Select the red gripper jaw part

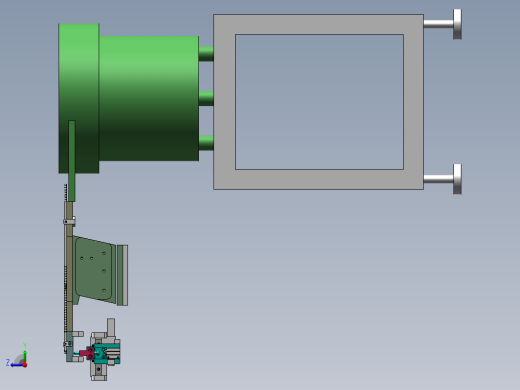pyautogui.click(x=87, y=353)
